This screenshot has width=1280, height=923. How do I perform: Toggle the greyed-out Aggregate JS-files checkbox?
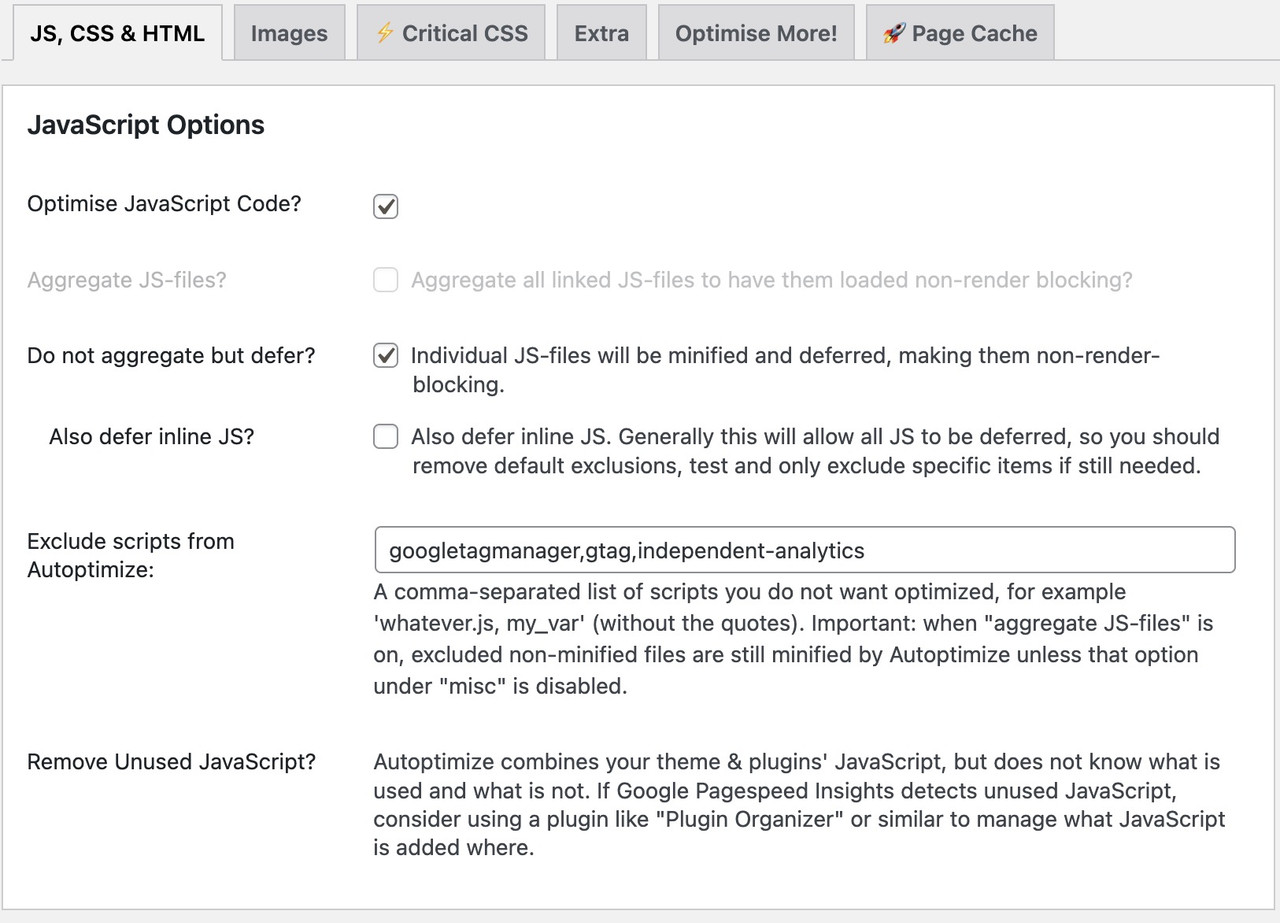pyautogui.click(x=386, y=280)
